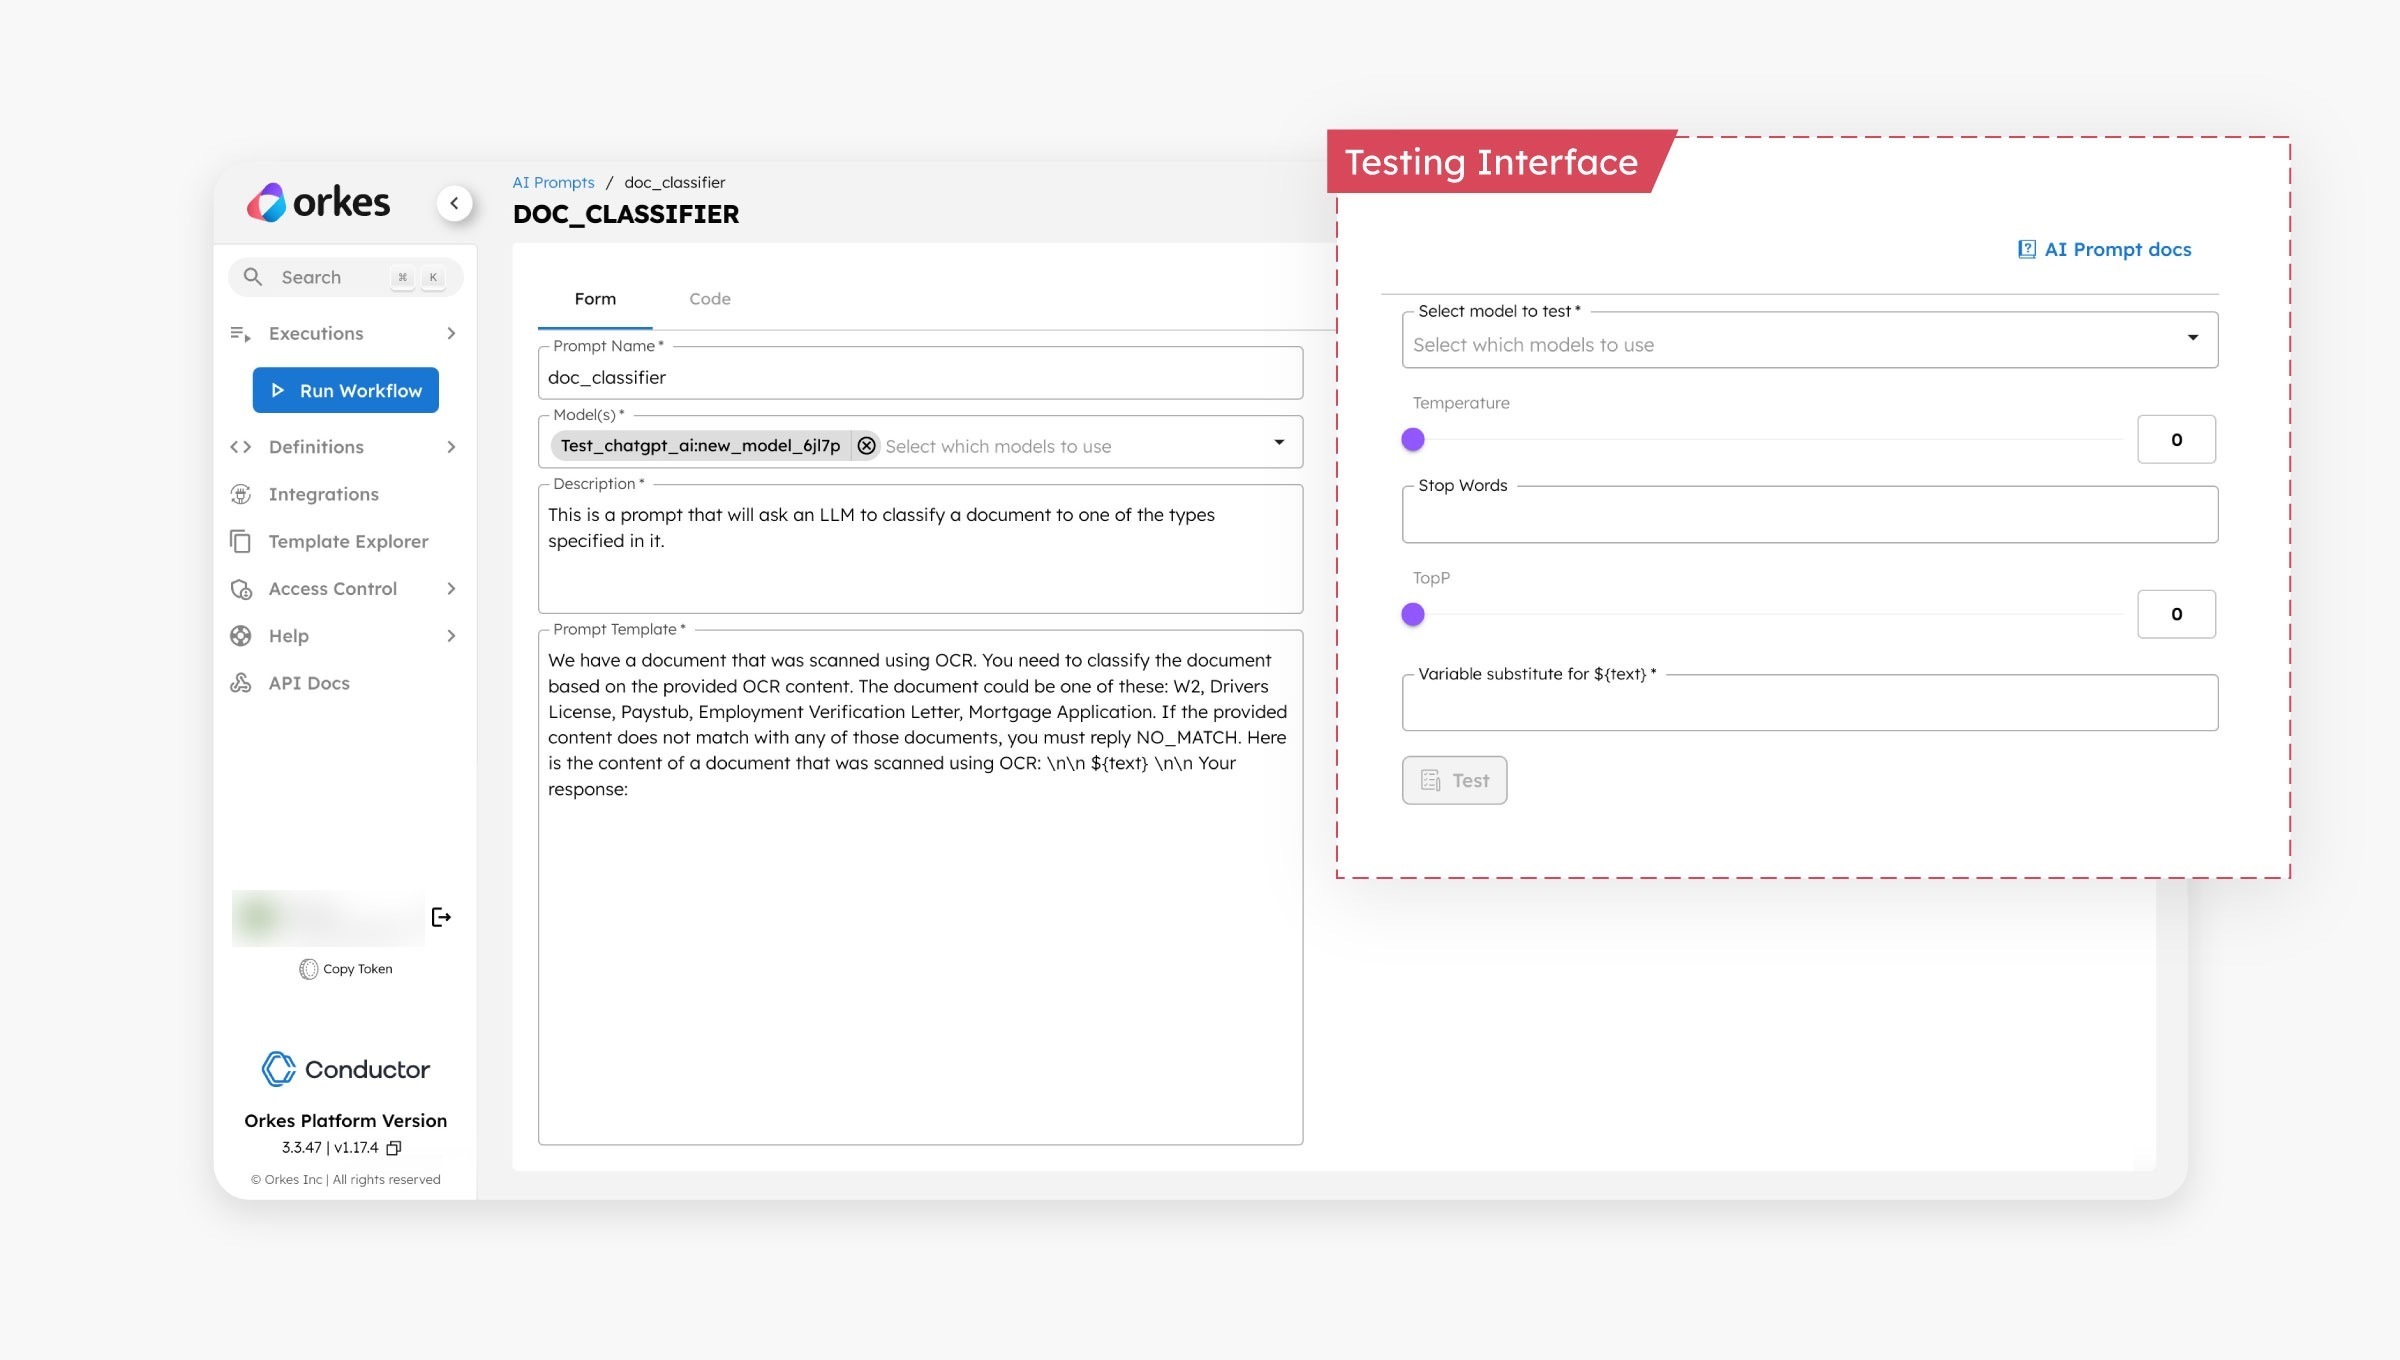The height and width of the screenshot is (1360, 2400).
Task: Switch to the Code tab
Action: (x=709, y=298)
